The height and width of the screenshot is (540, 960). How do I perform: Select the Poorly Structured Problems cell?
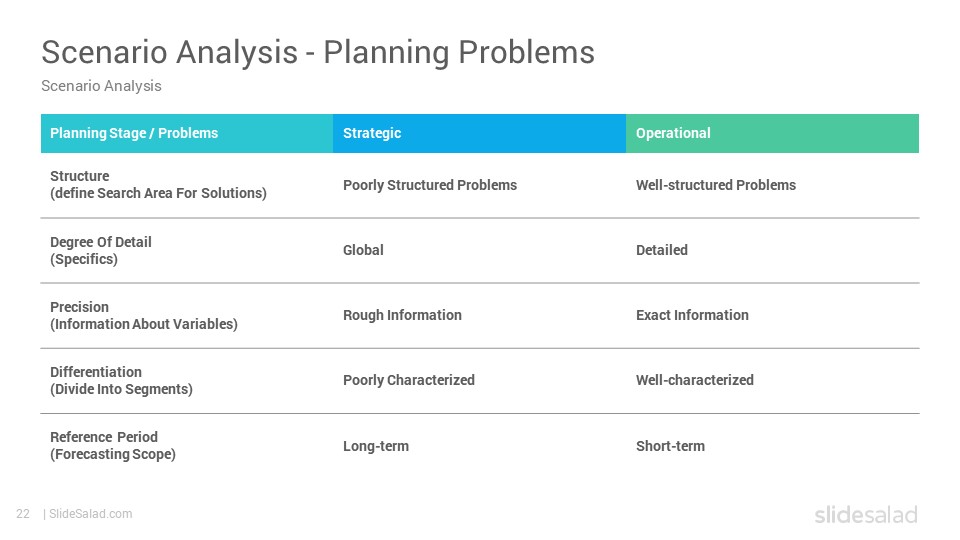[x=430, y=185]
